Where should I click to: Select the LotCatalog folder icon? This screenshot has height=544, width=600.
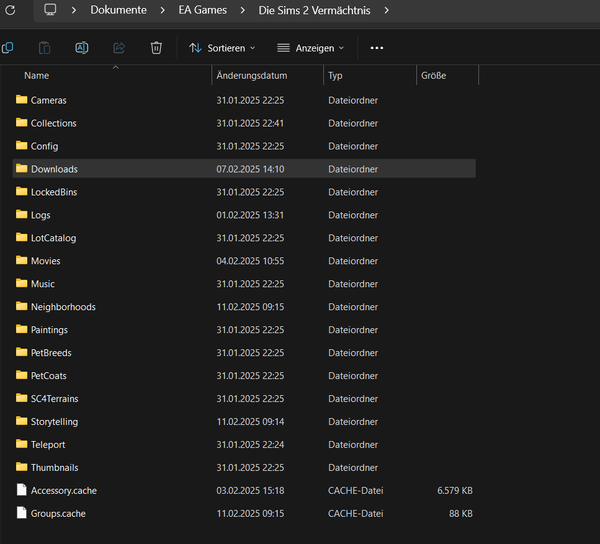(21, 238)
